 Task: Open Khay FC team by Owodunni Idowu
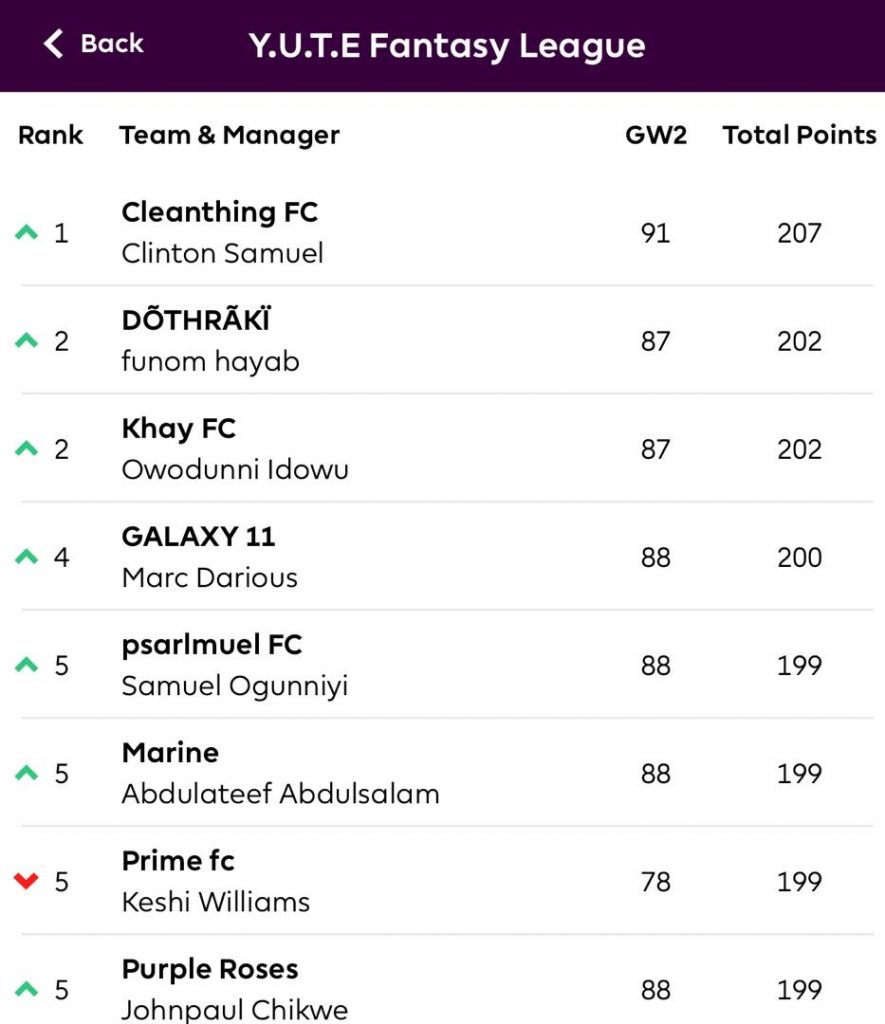click(447, 449)
